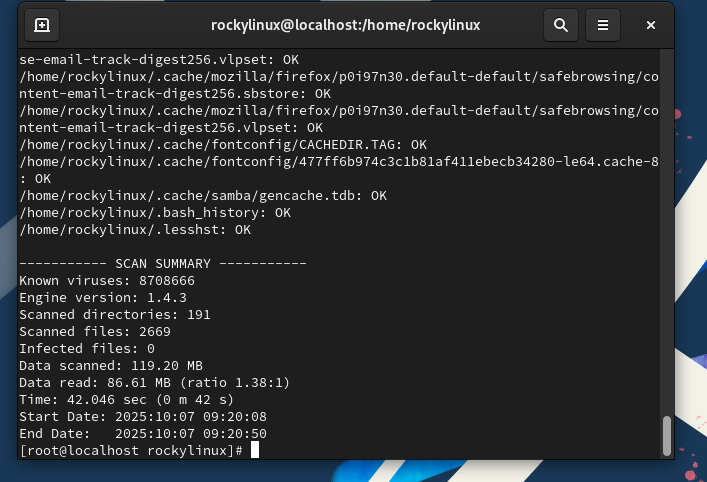Click the Infected files: 0 line
This screenshot has width=707, height=482.
coord(87,348)
